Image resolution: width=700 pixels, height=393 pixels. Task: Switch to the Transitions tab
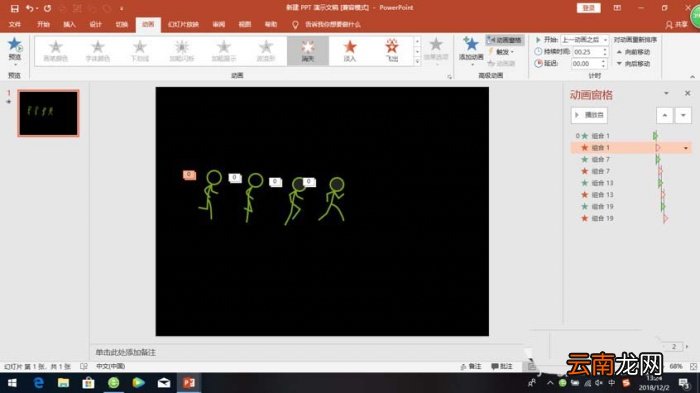pyautogui.click(x=121, y=24)
